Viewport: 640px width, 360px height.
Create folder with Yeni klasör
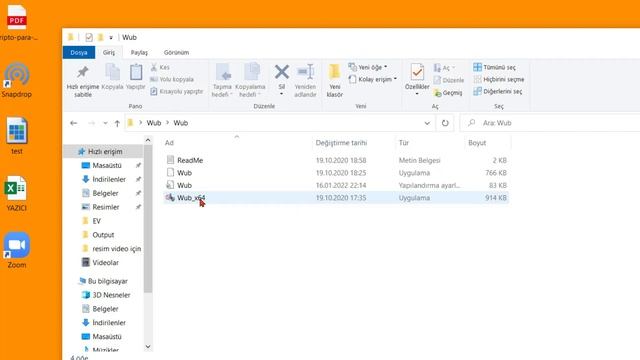click(335, 81)
